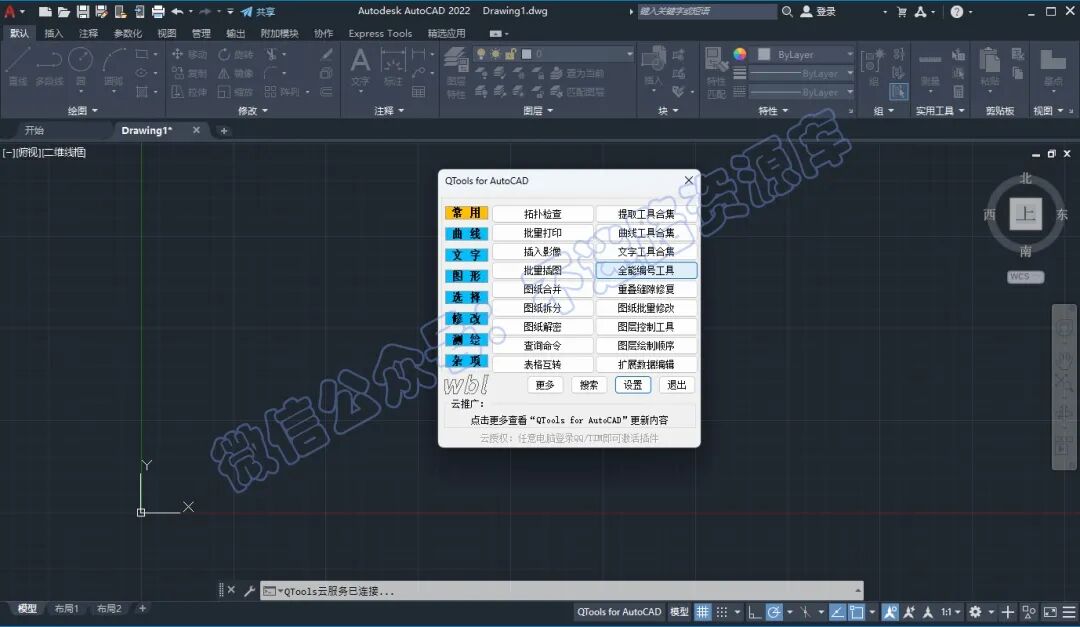
Task: Click 全能编号工具 button in QTools dialog
Action: pos(646,270)
